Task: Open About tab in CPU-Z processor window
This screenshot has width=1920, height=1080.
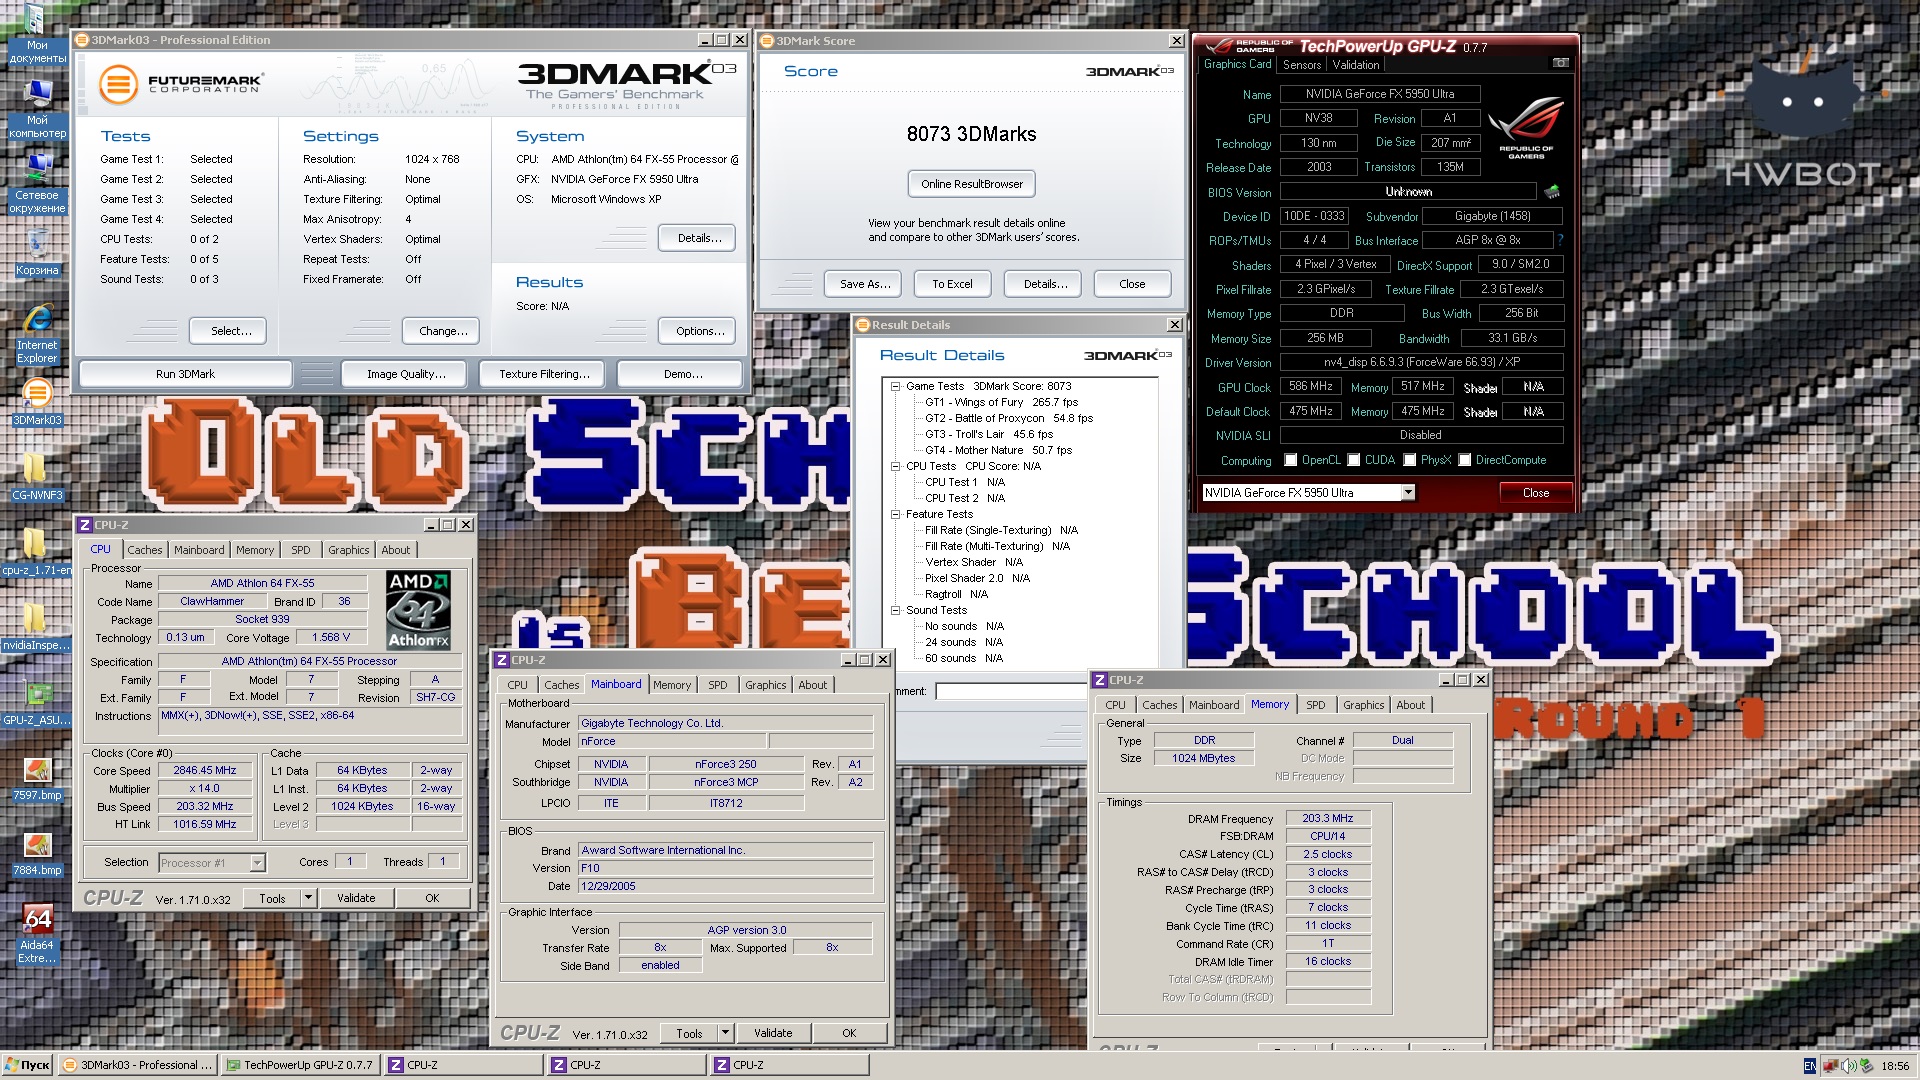Action: click(396, 550)
